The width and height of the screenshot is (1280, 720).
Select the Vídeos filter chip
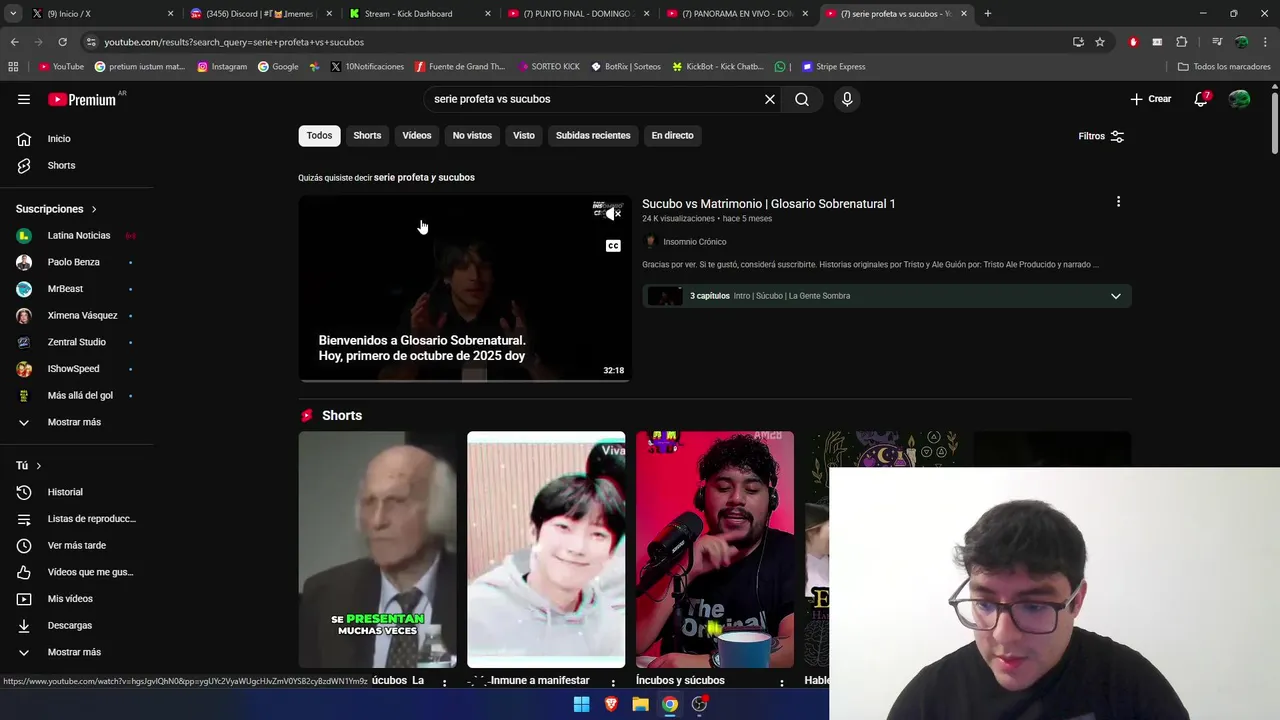pos(417,135)
